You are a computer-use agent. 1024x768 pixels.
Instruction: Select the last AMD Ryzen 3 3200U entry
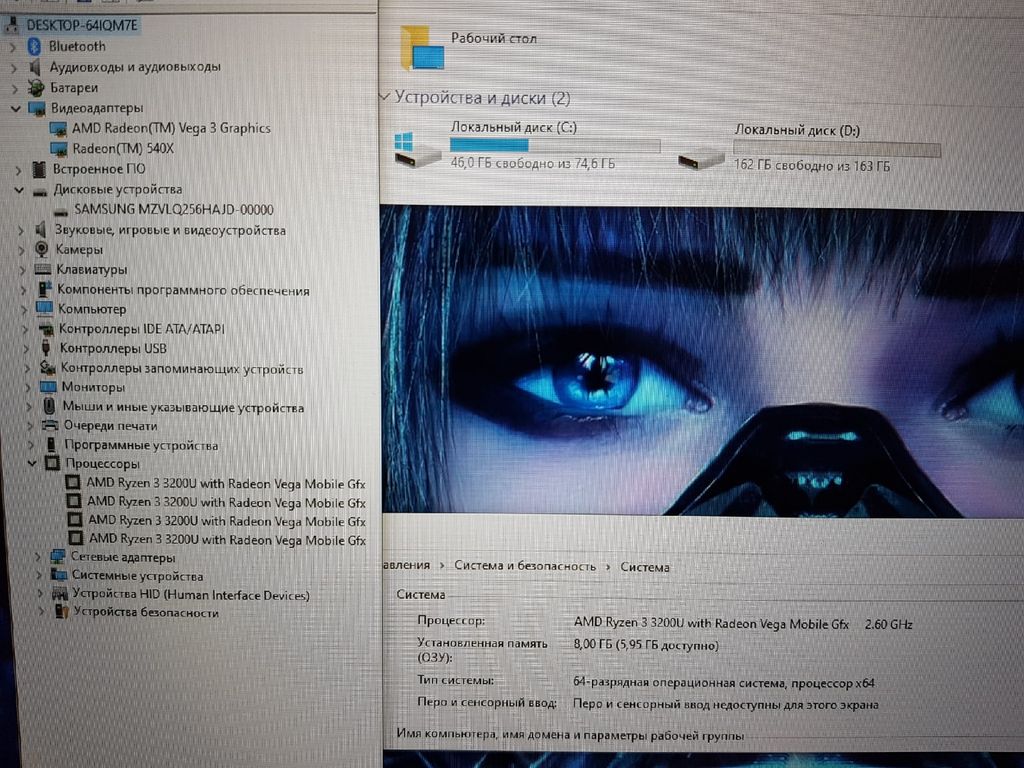pos(227,539)
